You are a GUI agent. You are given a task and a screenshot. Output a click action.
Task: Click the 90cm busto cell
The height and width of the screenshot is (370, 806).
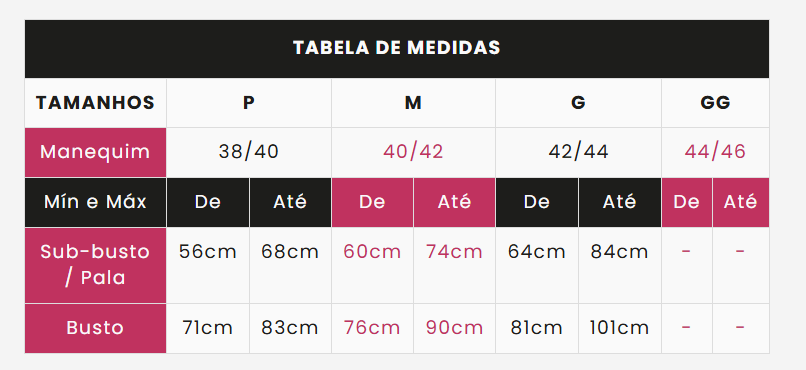coord(454,328)
